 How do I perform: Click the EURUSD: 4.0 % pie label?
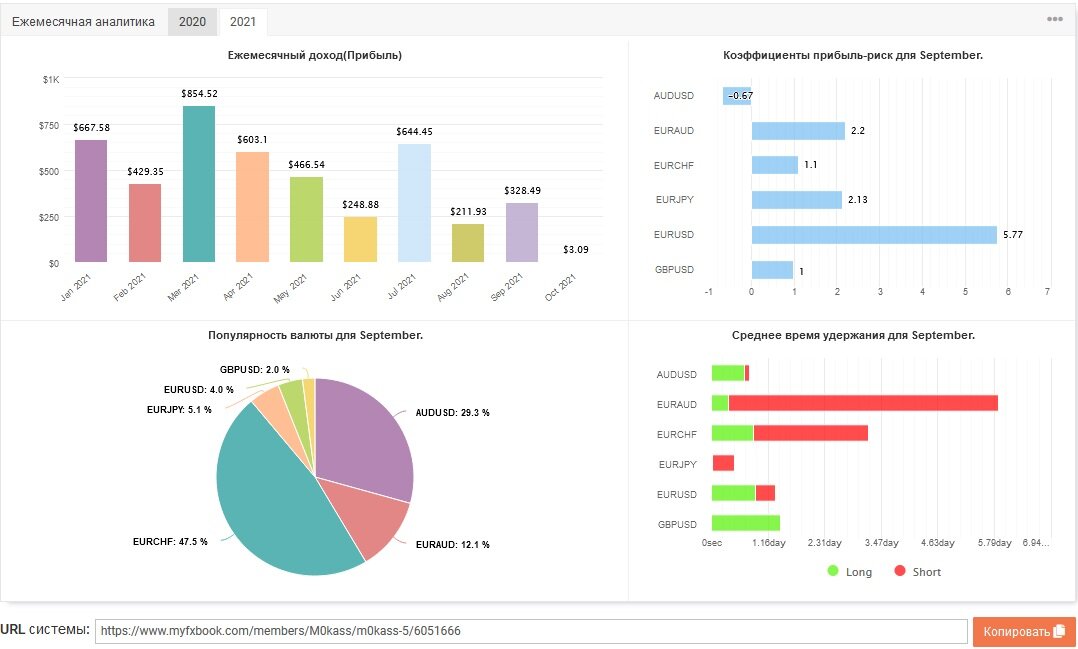pos(199,390)
